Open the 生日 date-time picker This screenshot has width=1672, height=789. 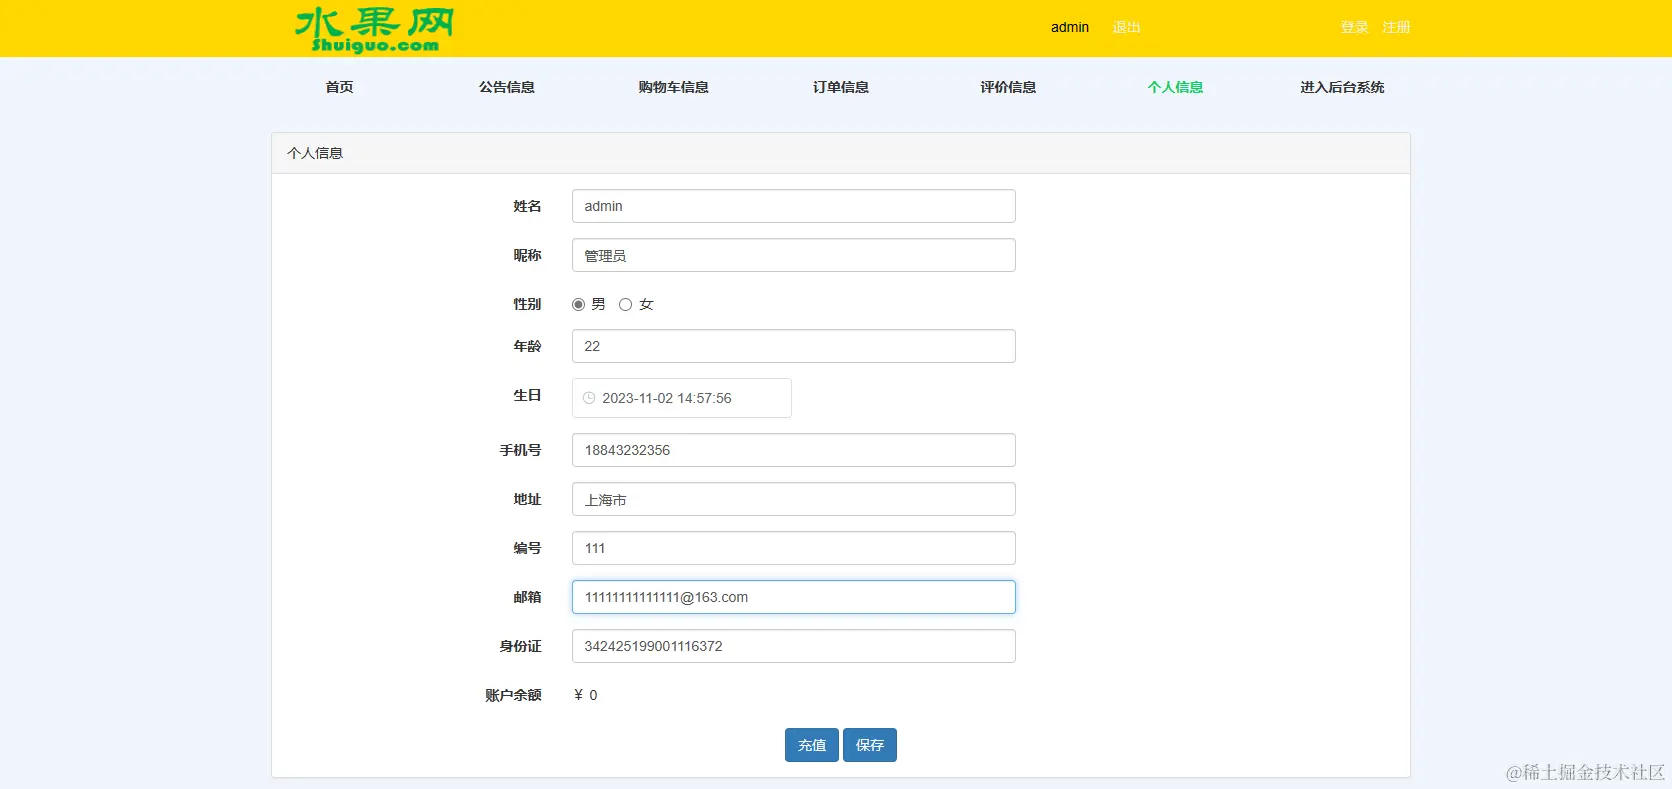(x=682, y=398)
